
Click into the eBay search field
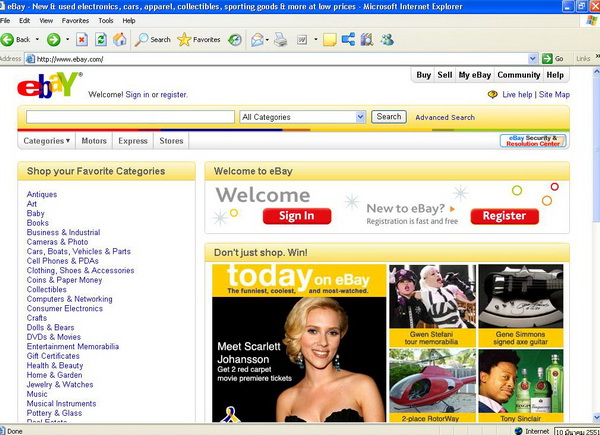click(x=130, y=117)
